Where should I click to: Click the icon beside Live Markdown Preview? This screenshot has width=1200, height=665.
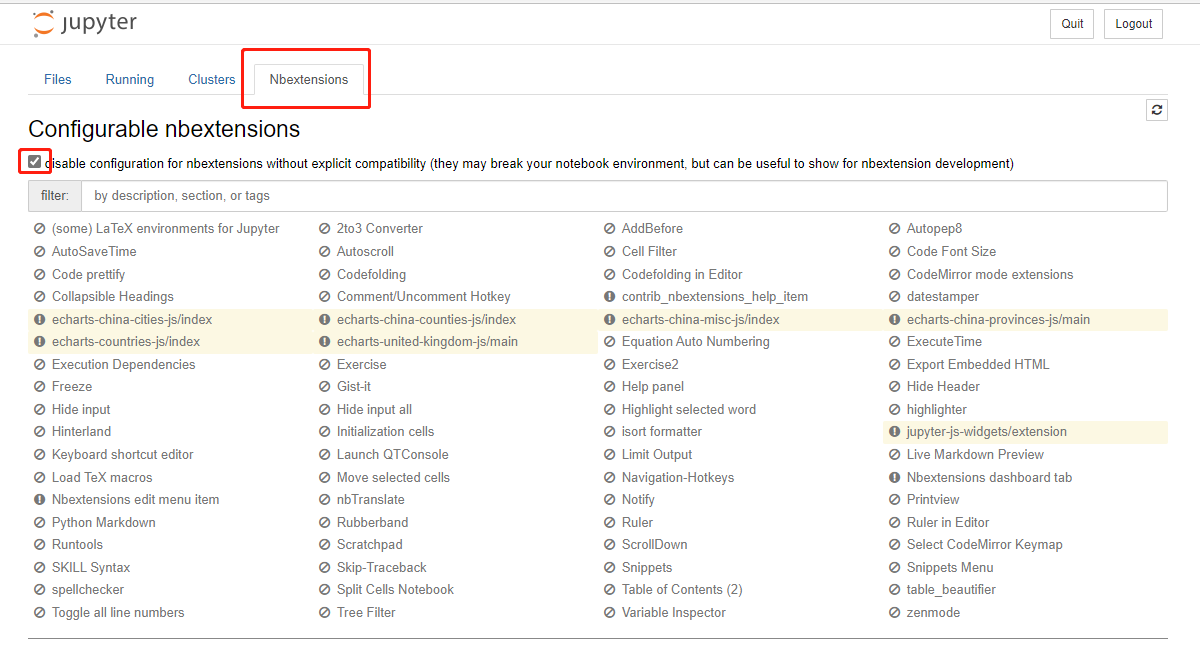(x=895, y=455)
